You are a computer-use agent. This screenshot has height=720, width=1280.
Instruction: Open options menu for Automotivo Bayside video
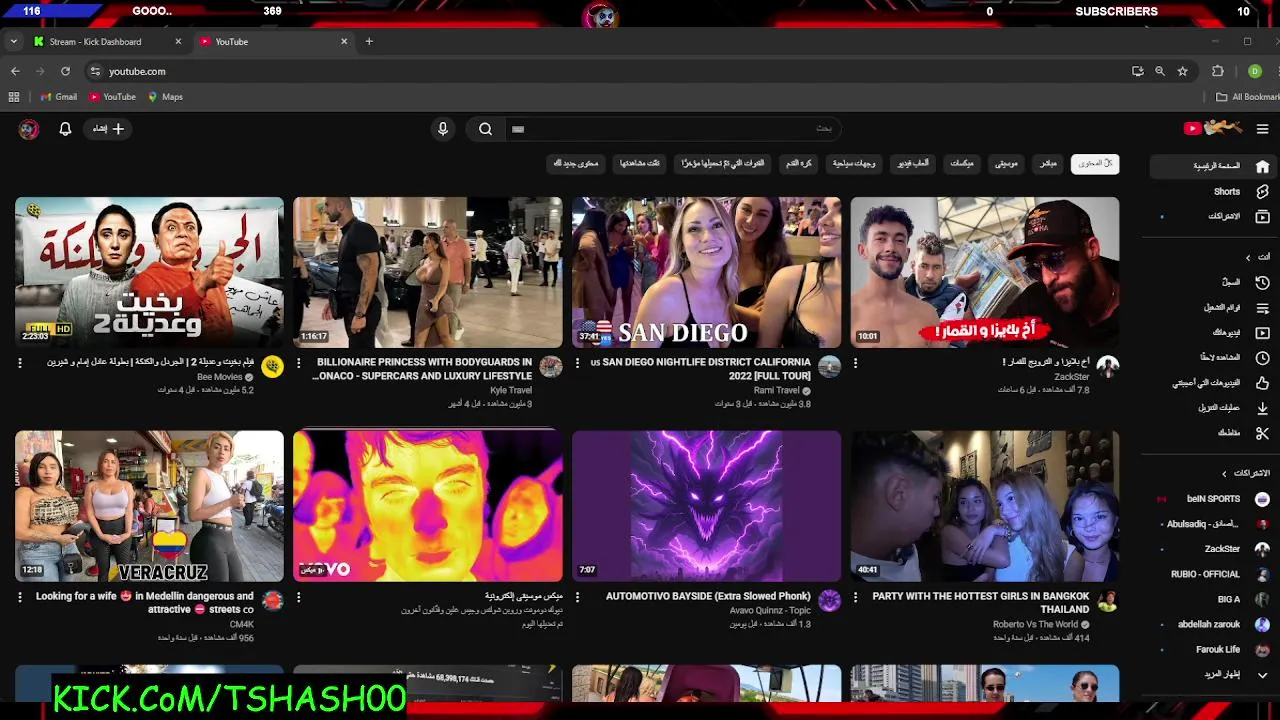[577, 597]
